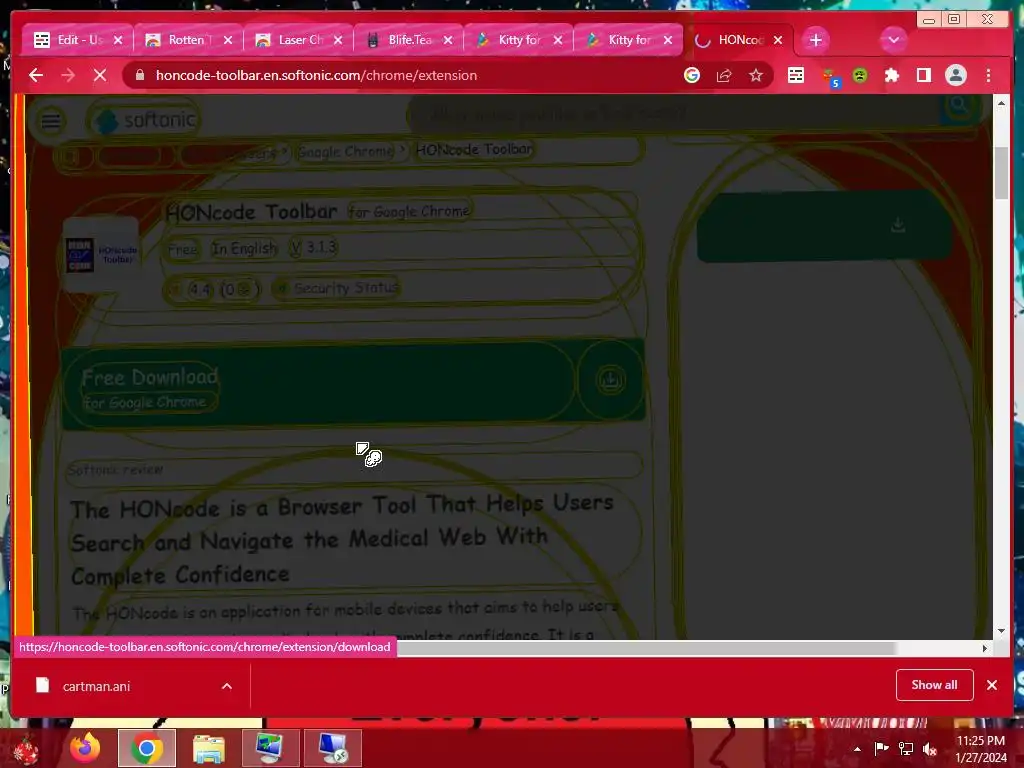Share this page icon
The height and width of the screenshot is (768, 1024).
[x=724, y=75]
